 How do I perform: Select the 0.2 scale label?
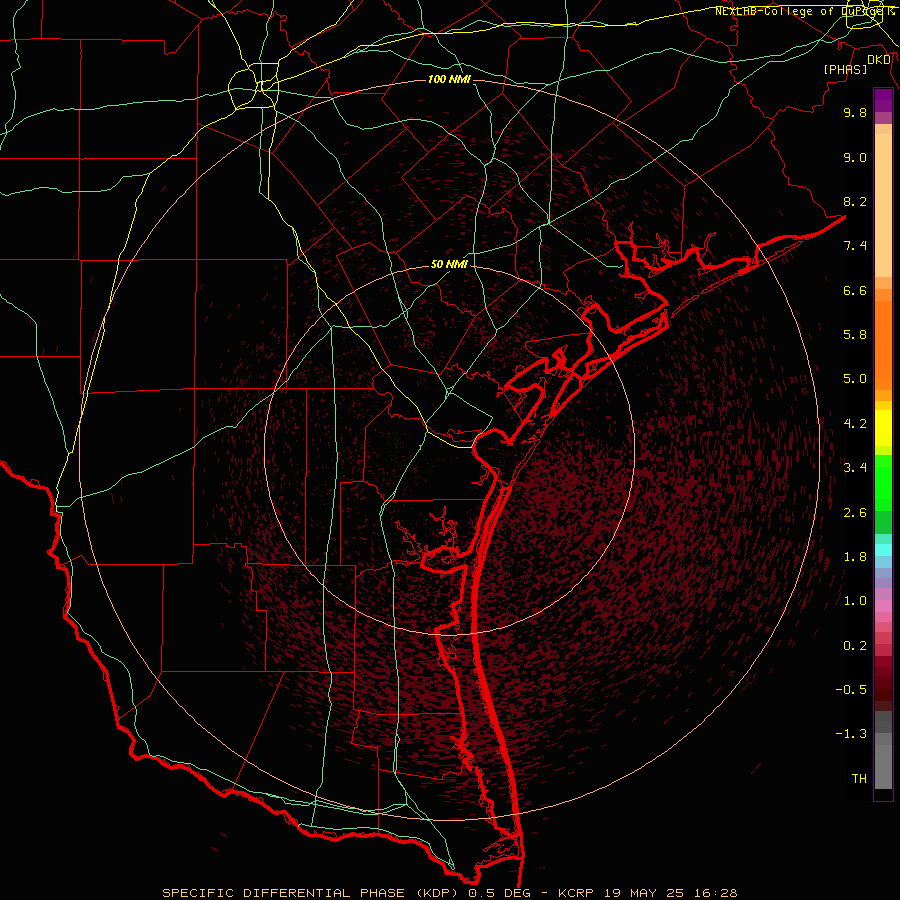coord(855,646)
